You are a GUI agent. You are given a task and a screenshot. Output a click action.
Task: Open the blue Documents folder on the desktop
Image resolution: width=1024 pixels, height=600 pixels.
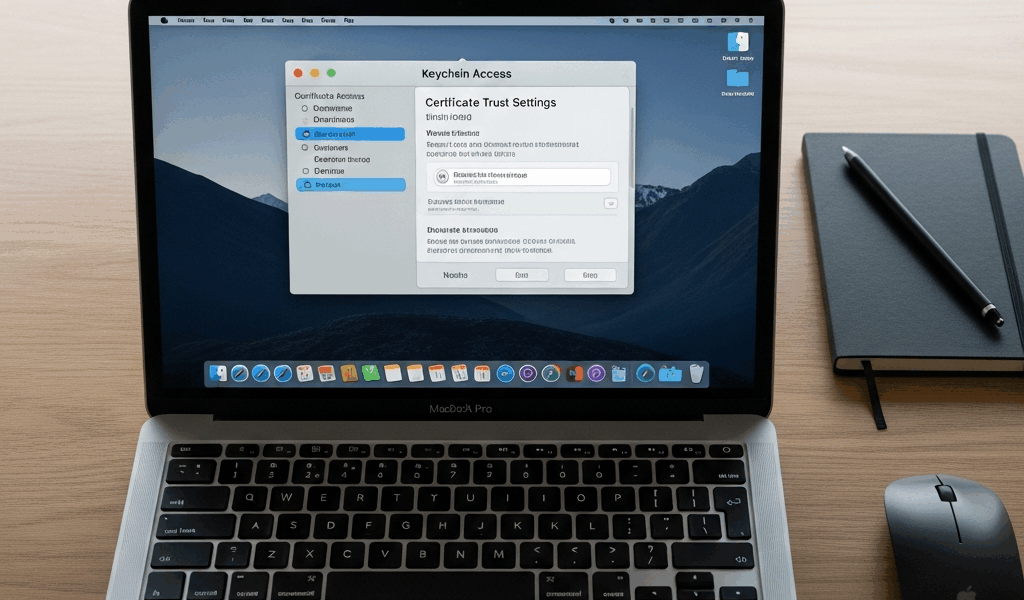(737, 78)
